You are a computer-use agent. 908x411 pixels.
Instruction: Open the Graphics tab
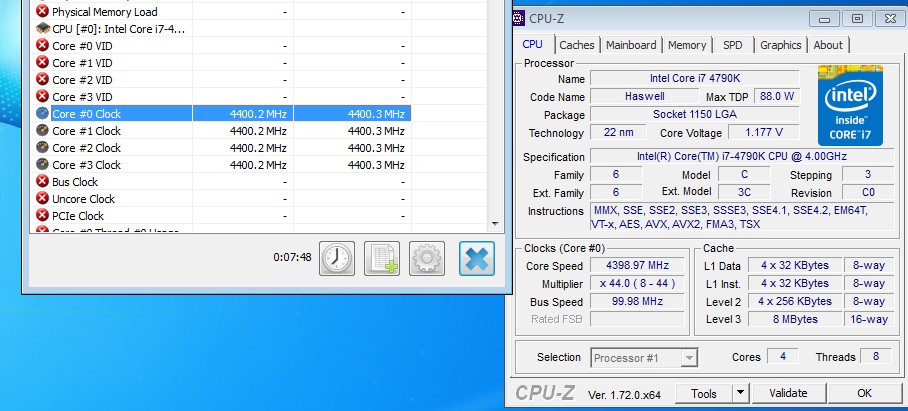tap(781, 45)
